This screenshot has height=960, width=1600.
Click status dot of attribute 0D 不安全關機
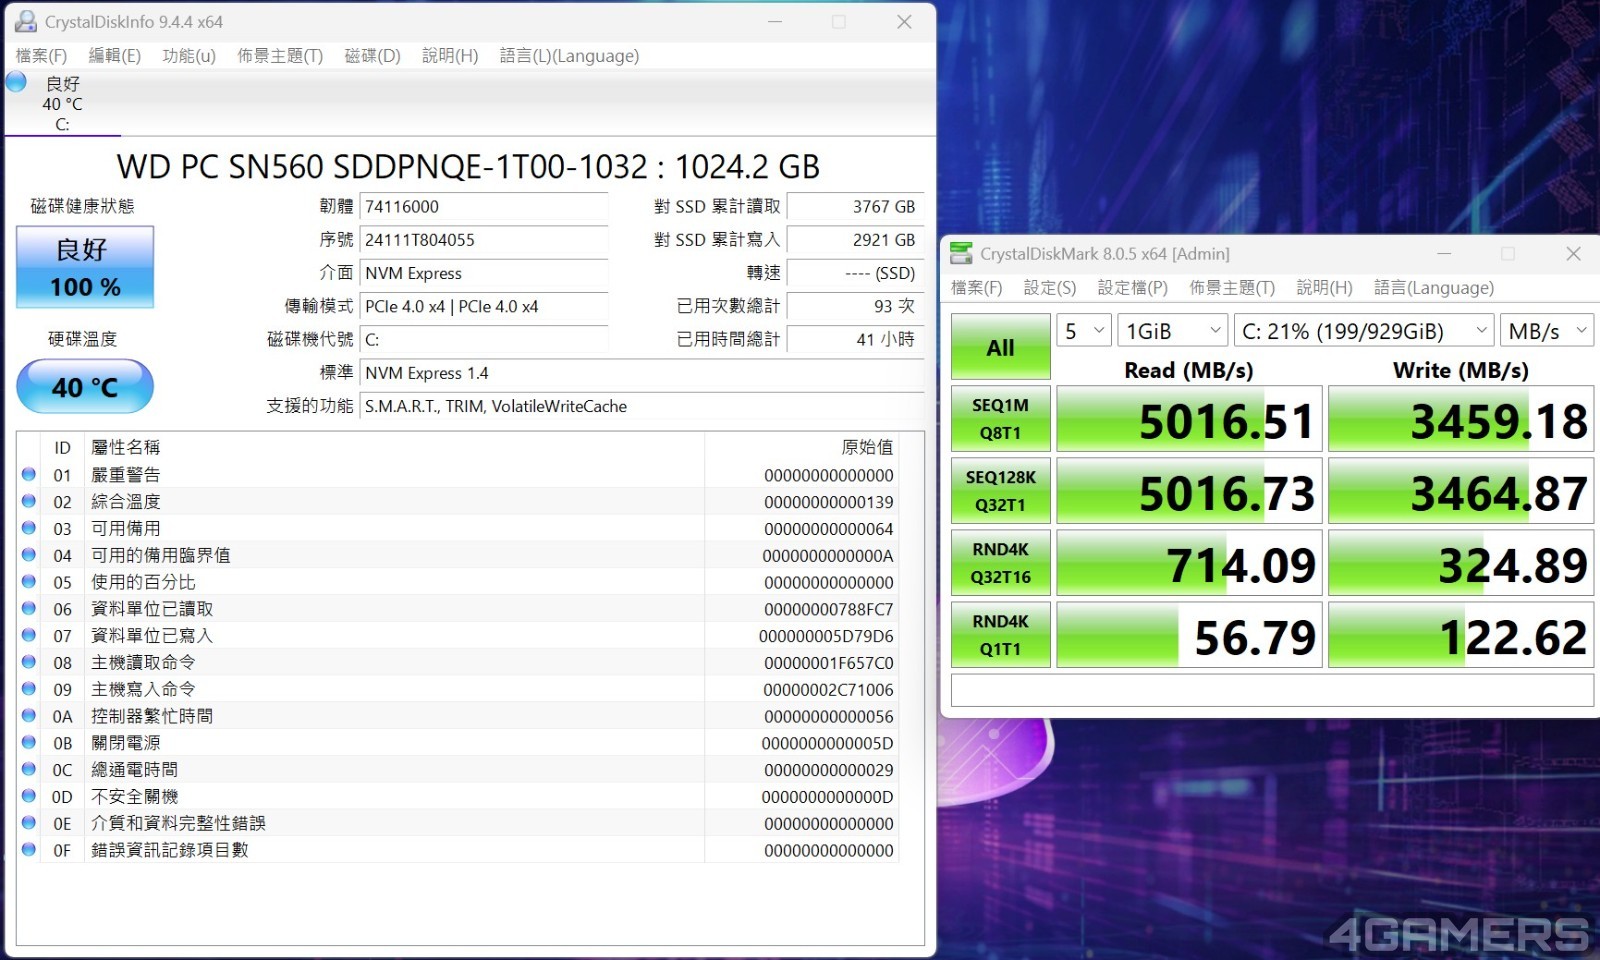(x=29, y=796)
